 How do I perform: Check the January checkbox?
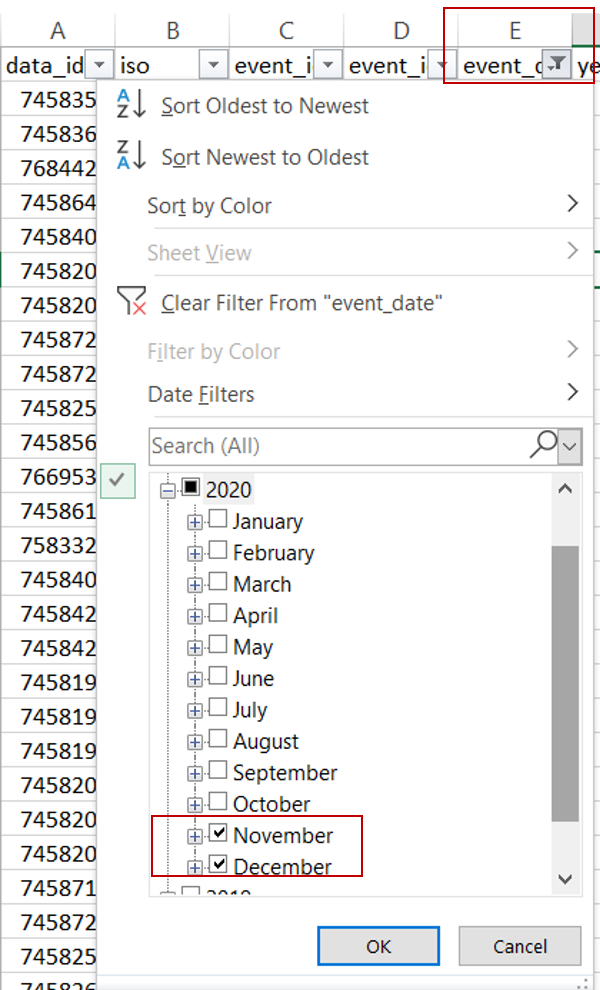click(x=217, y=521)
